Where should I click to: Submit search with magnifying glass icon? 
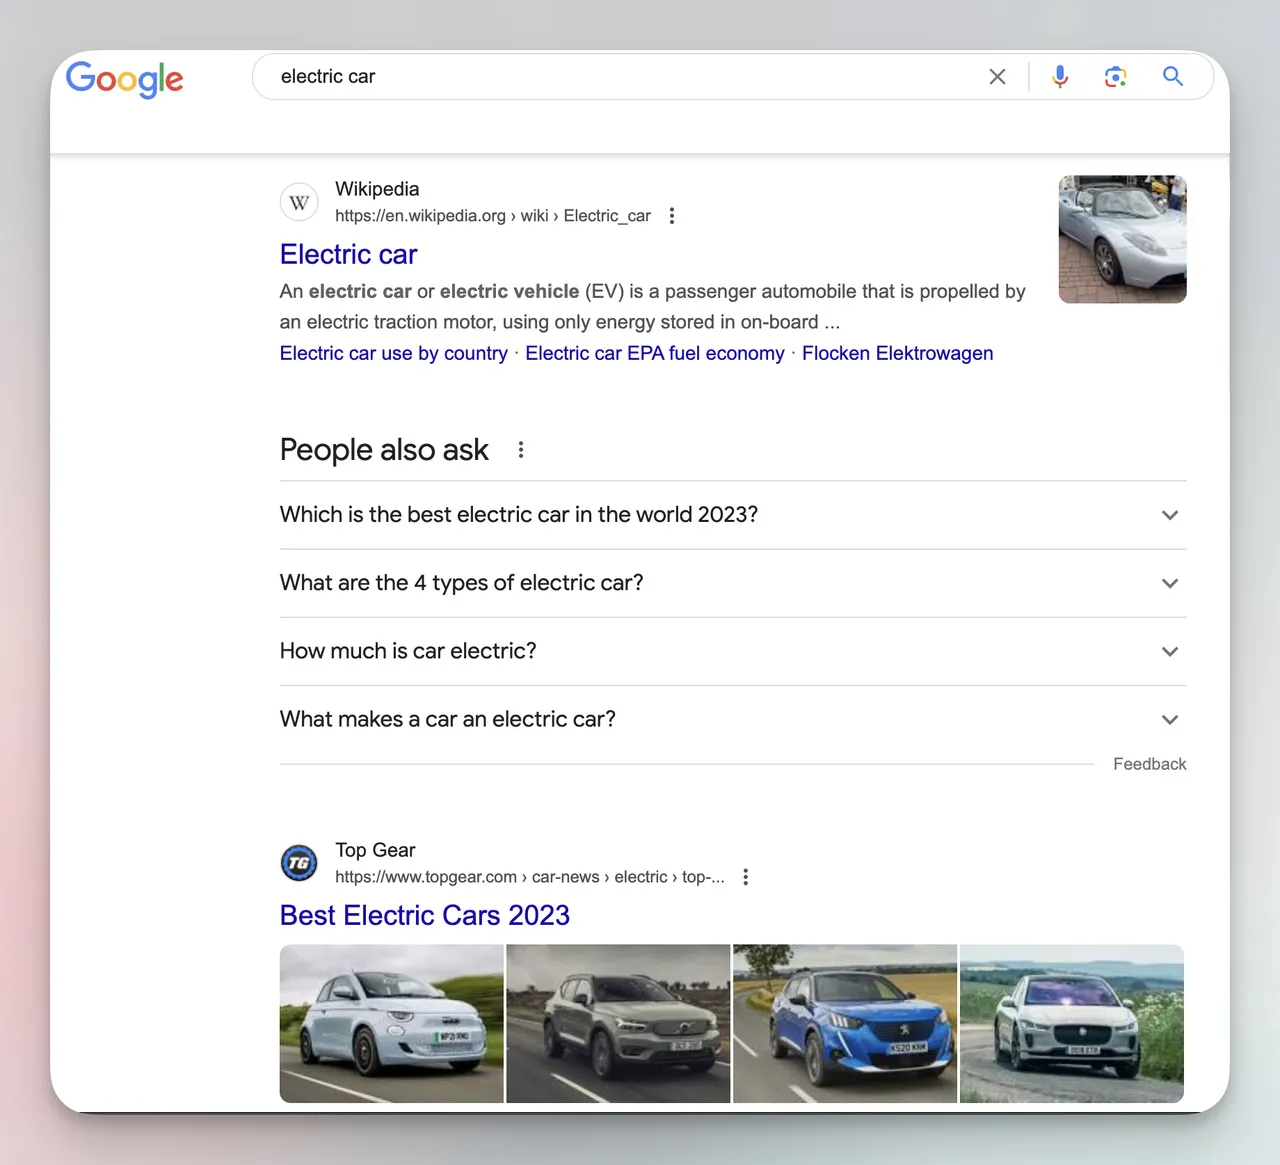[1173, 76]
